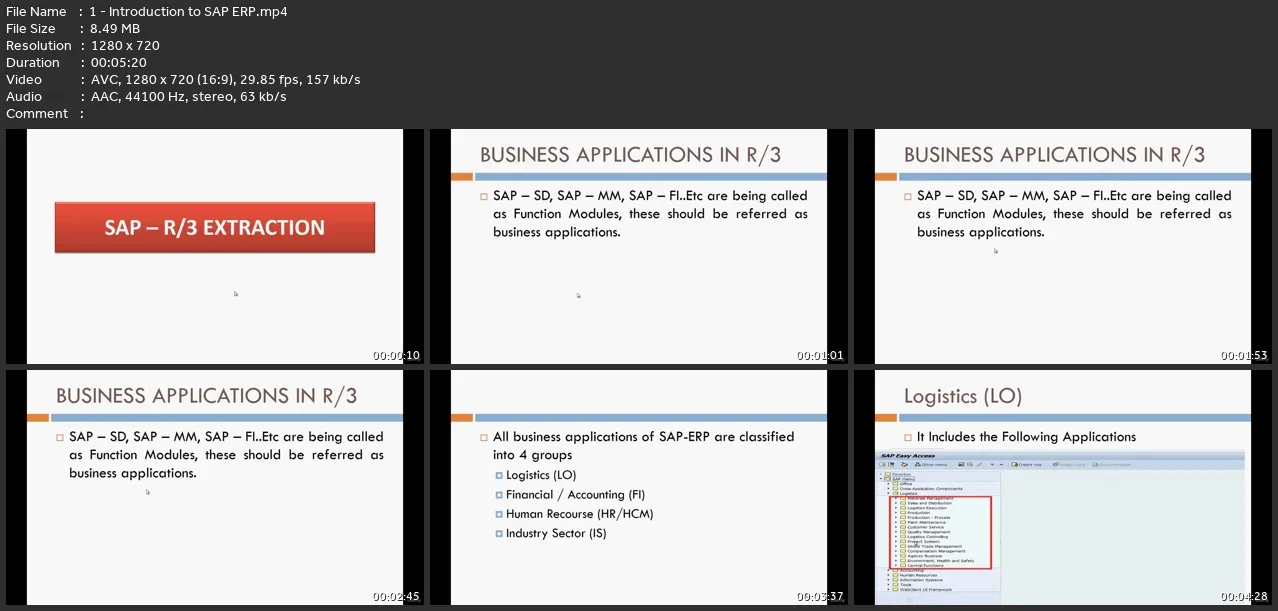Click 'It Includes the Following Applications' text
The height and width of the screenshot is (611, 1278).
click(1026, 437)
